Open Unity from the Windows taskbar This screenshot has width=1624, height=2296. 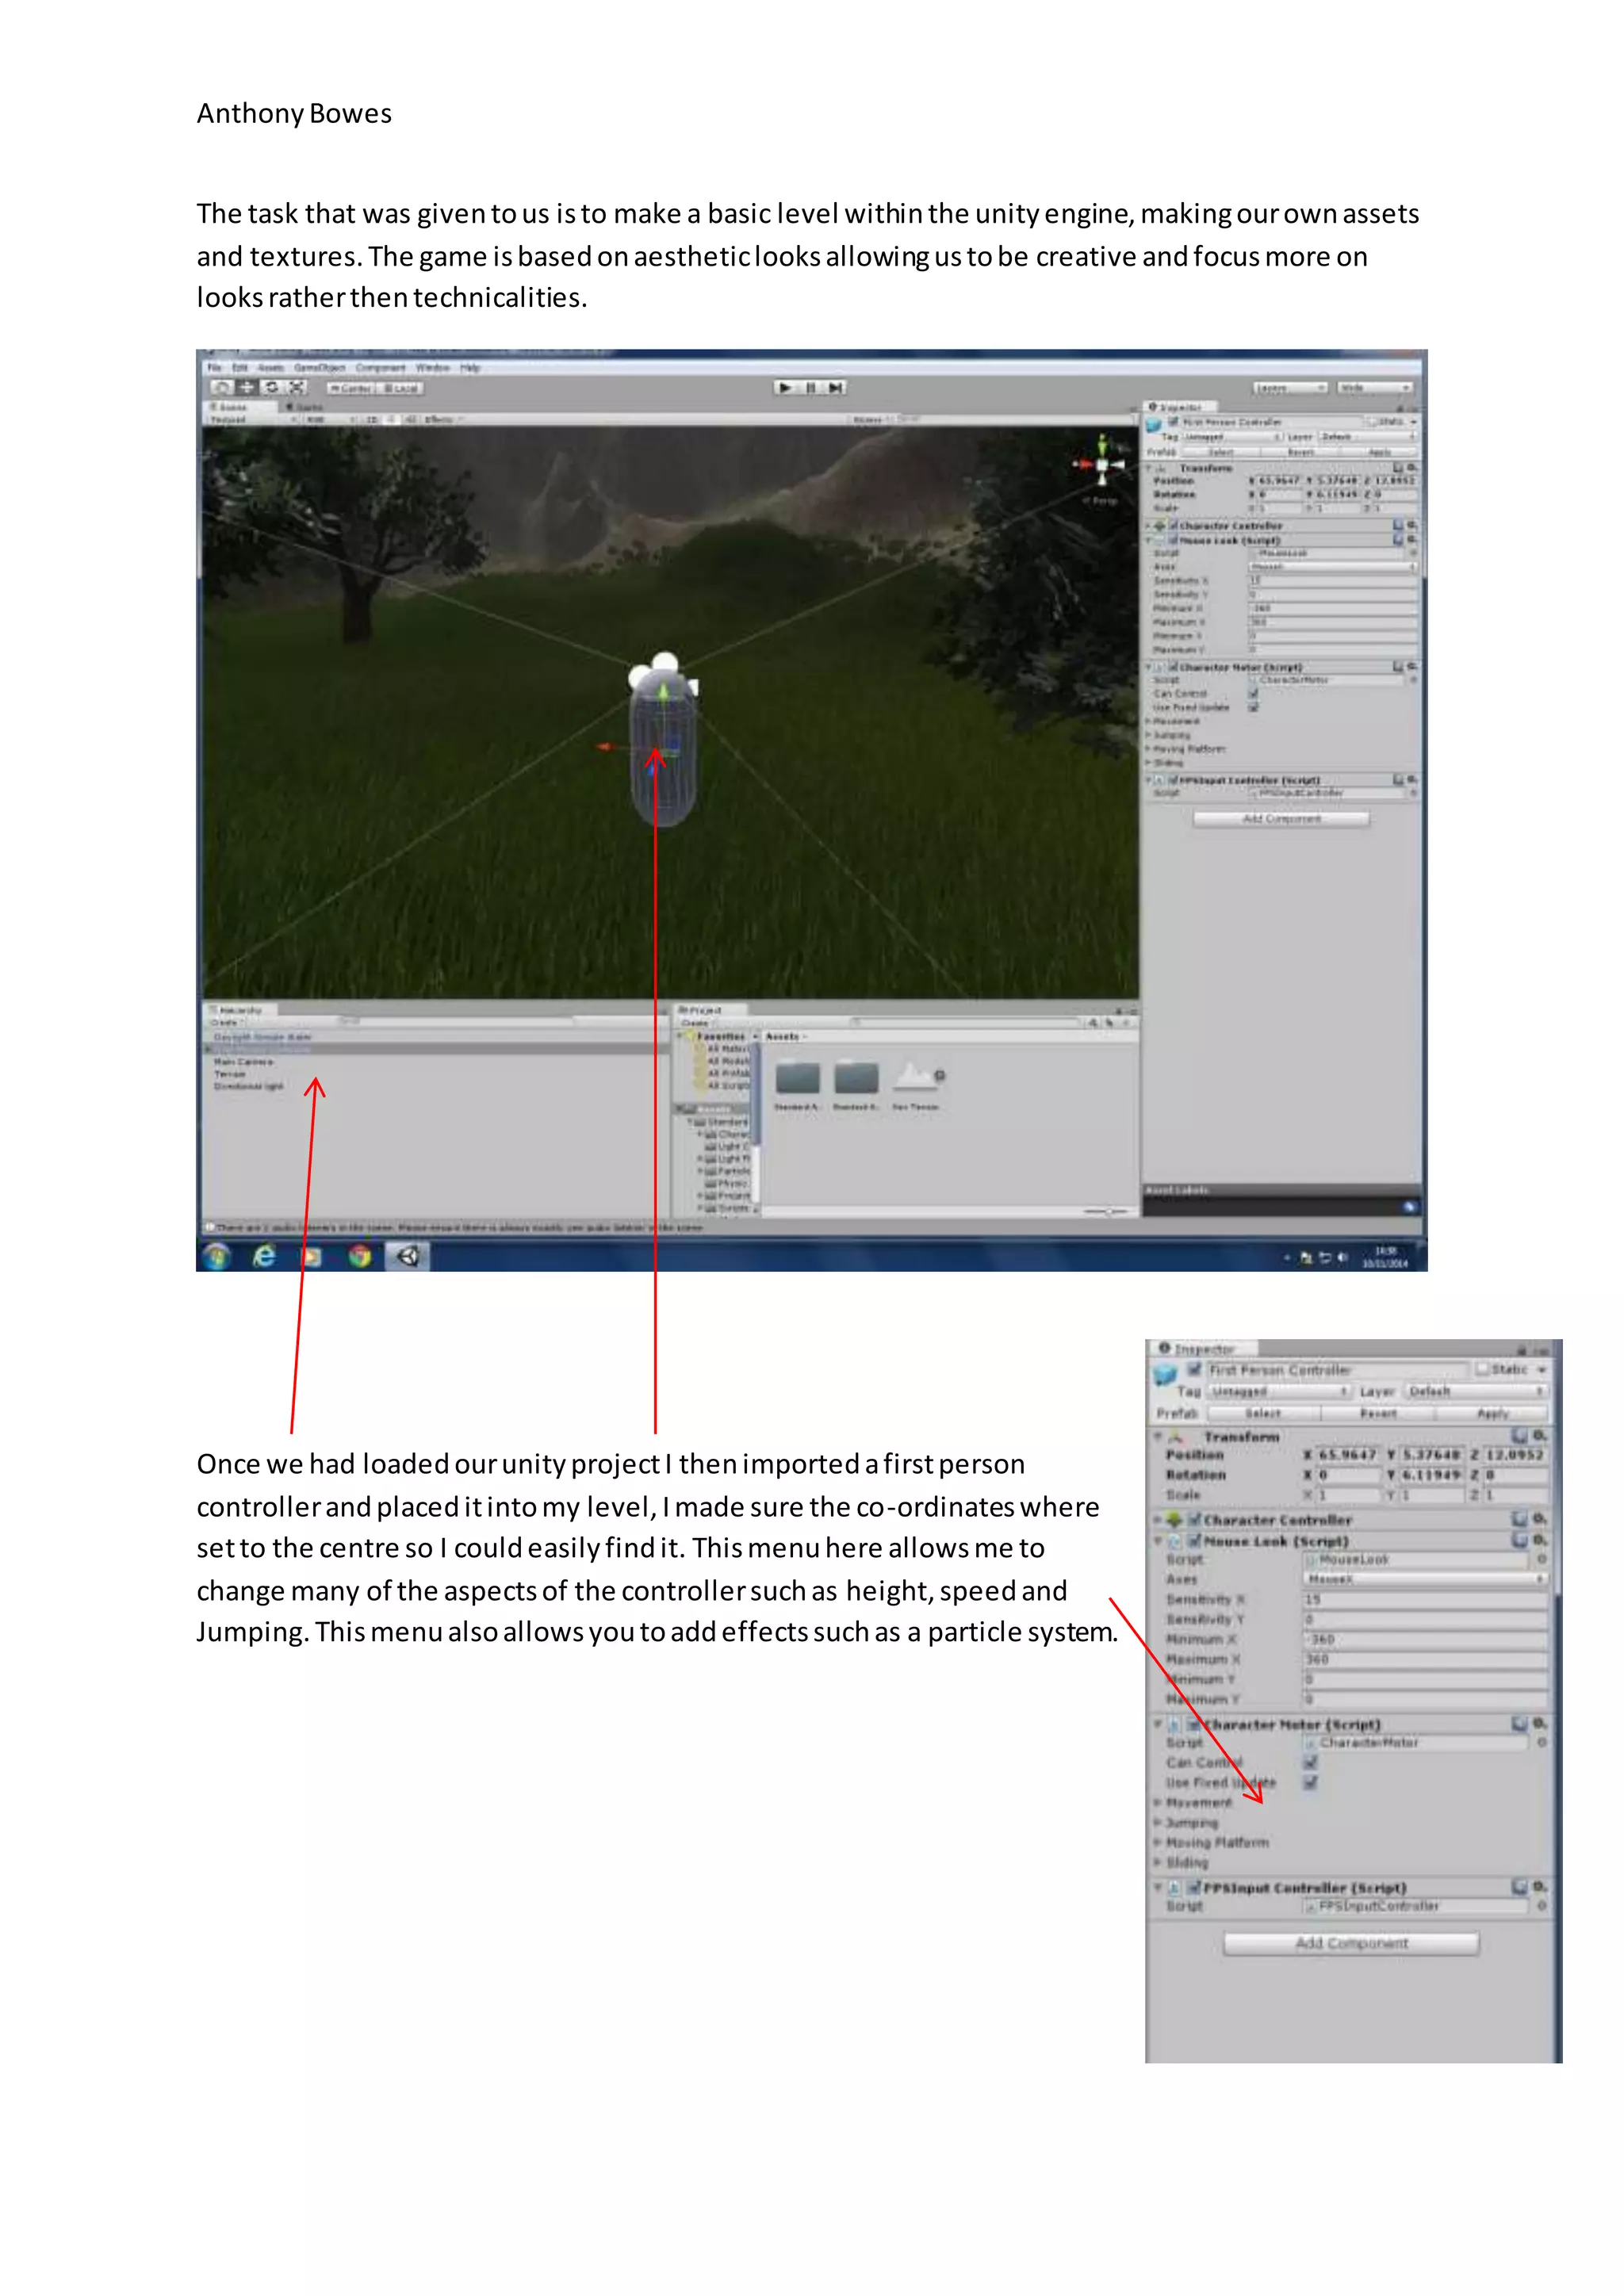tap(408, 1256)
